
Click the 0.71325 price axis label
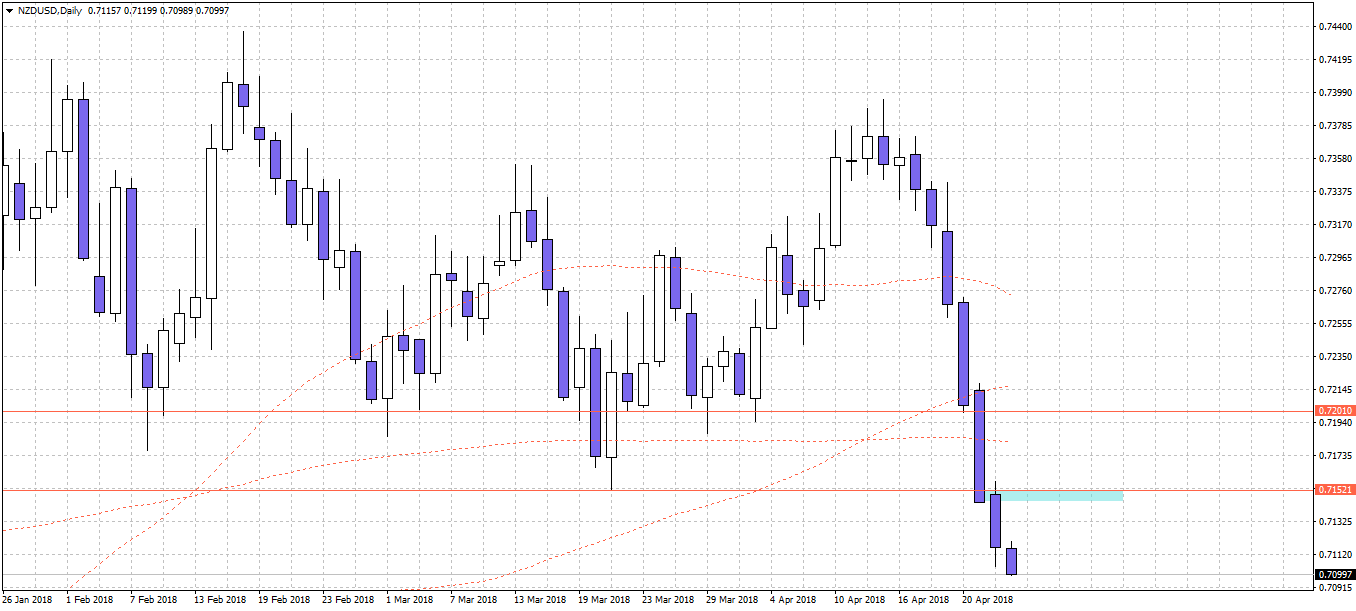point(1336,521)
